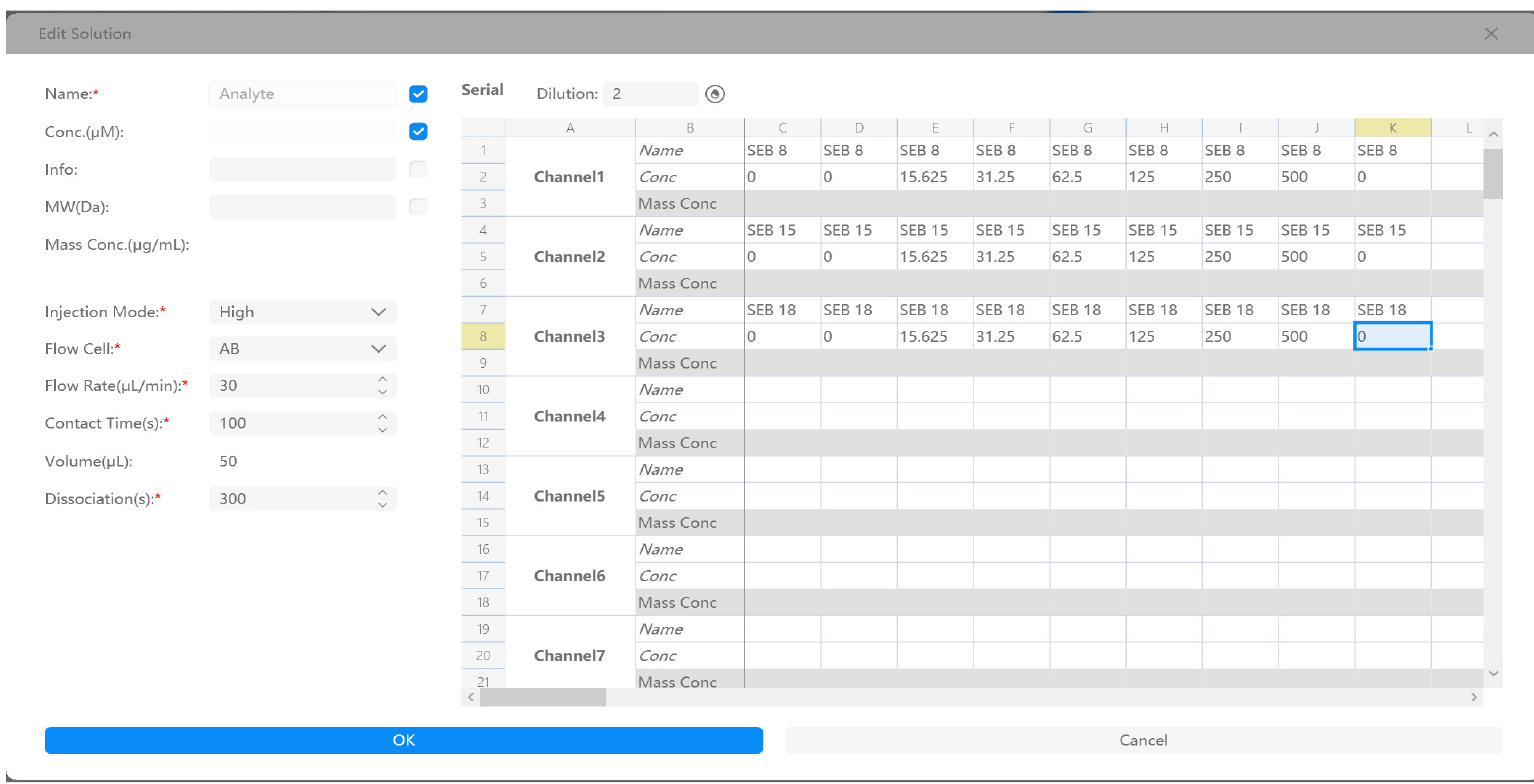Select column K header

[x=1392, y=128]
